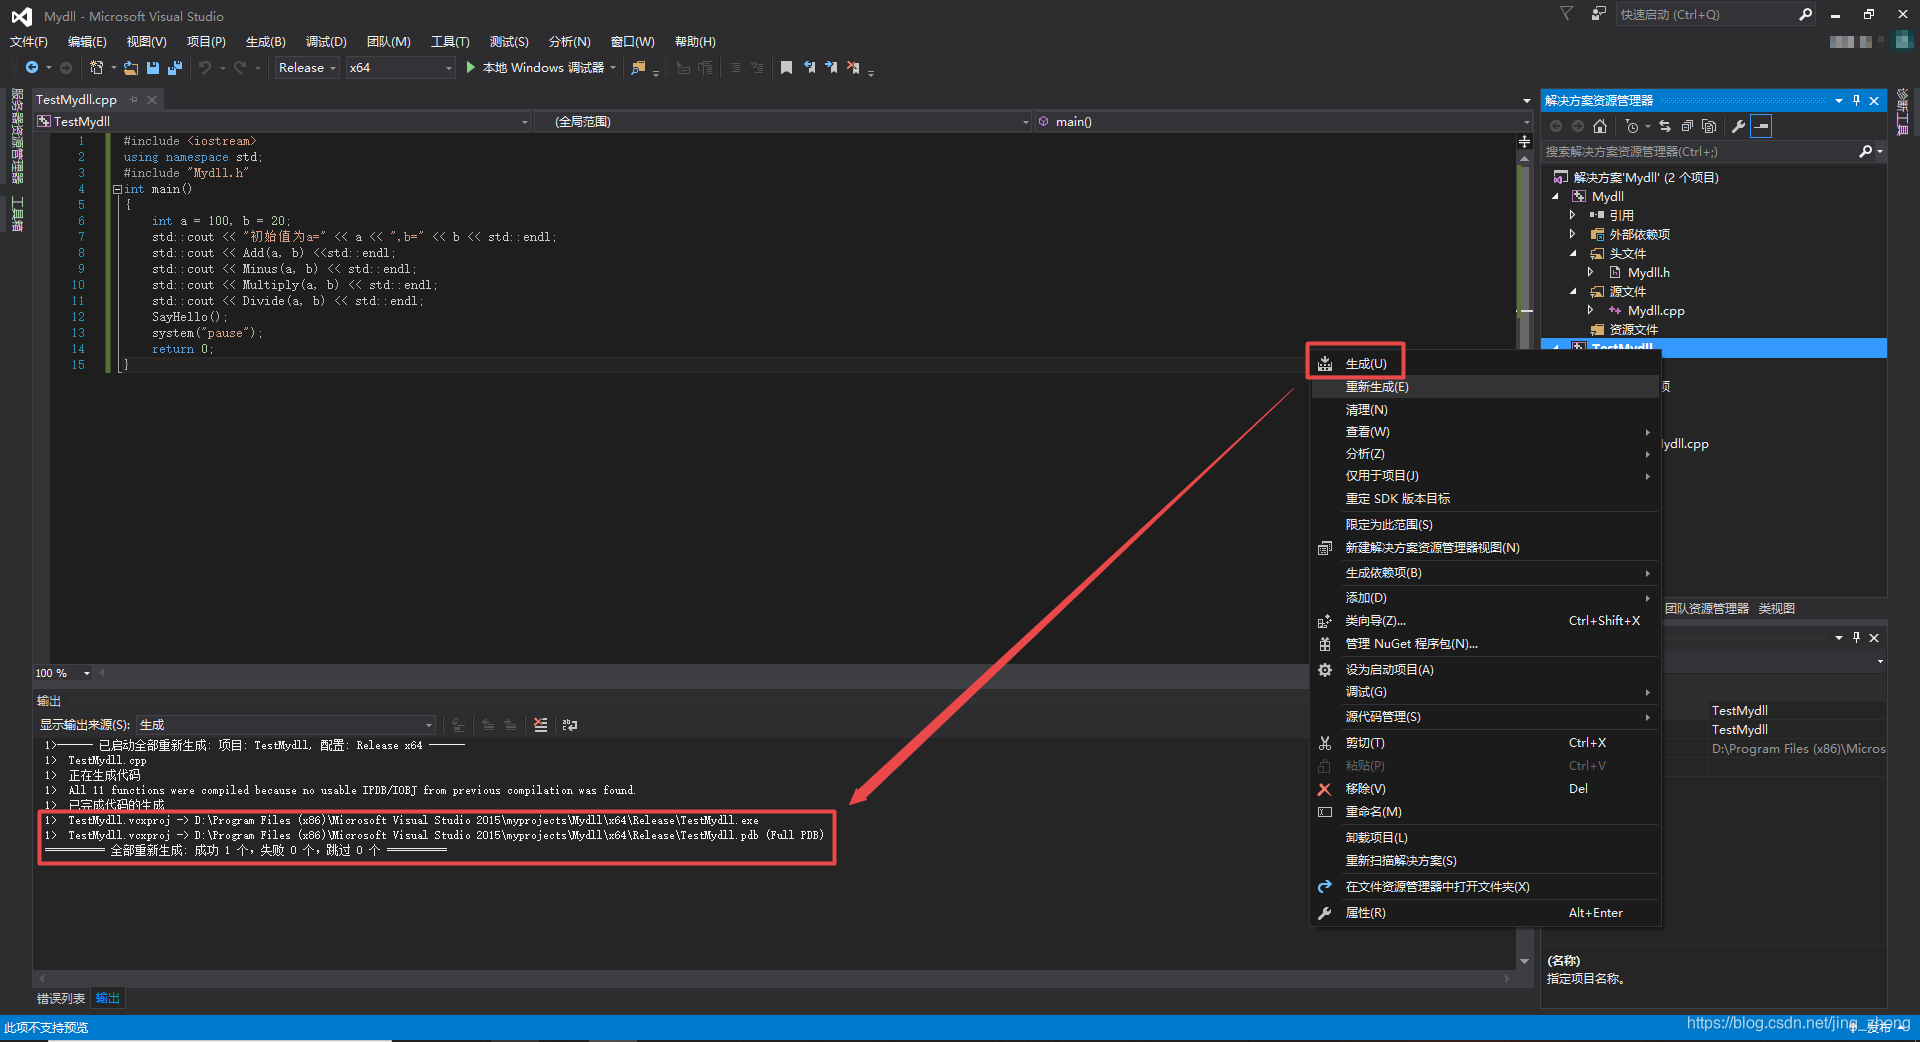Viewport: 1920px width, 1042px height.
Task: Collapse the Mydll project node
Action: click(x=1555, y=197)
